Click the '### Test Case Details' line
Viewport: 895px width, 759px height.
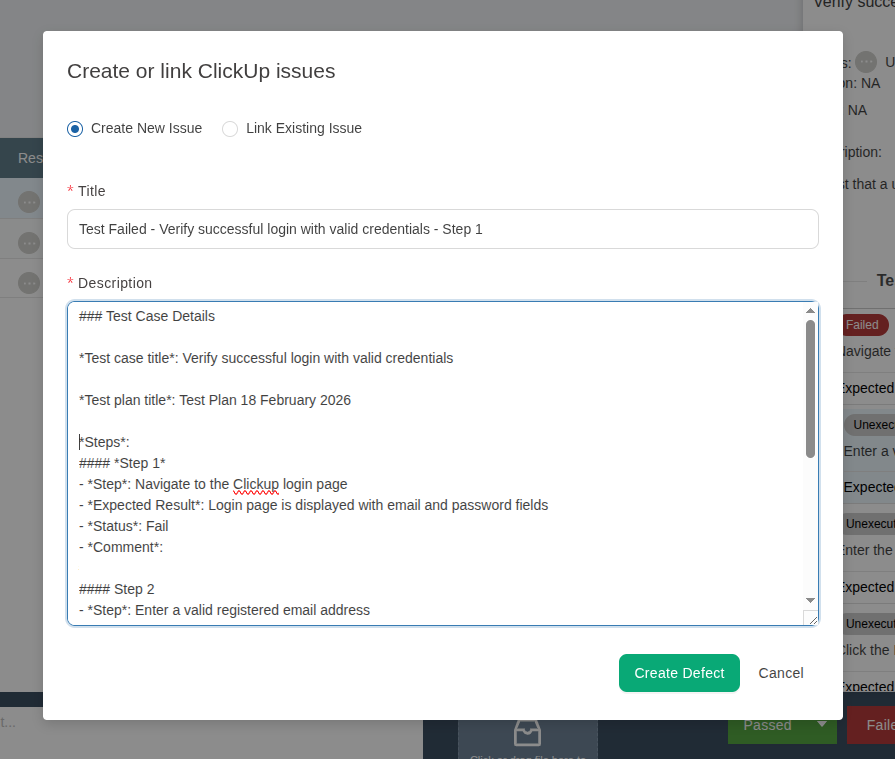pyautogui.click(x=147, y=316)
